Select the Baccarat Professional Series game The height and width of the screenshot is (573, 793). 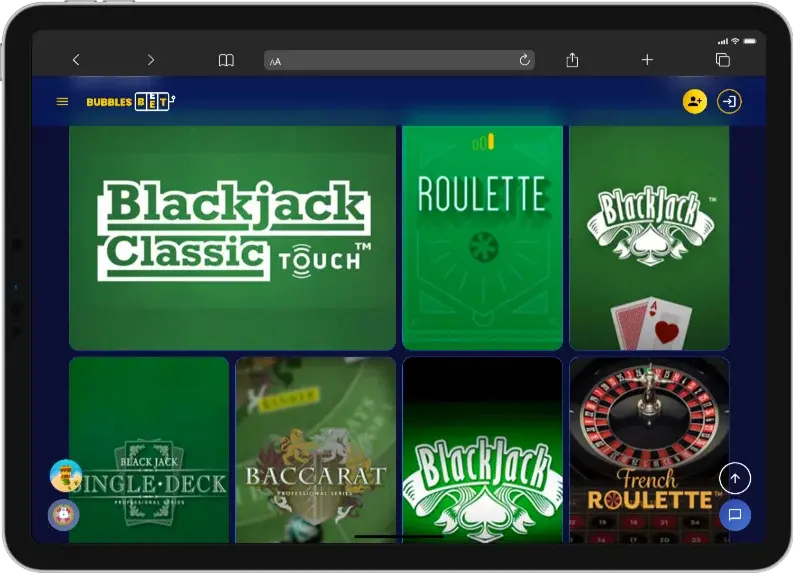click(x=315, y=450)
